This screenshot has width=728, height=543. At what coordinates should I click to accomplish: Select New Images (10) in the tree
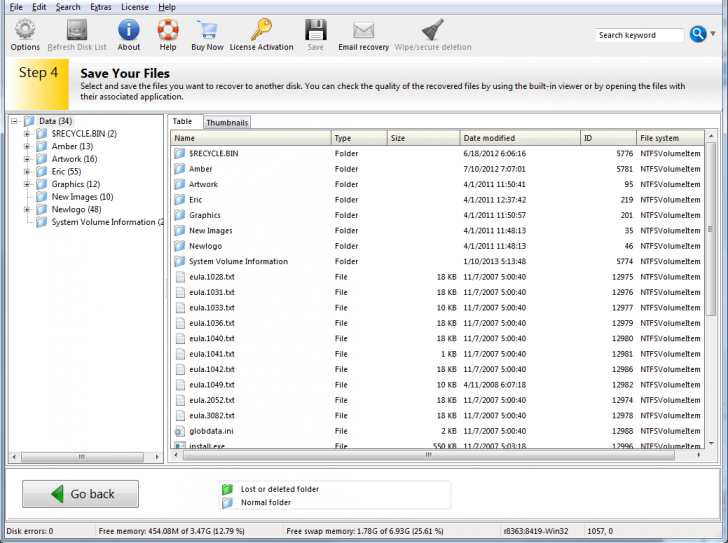[82, 197]
